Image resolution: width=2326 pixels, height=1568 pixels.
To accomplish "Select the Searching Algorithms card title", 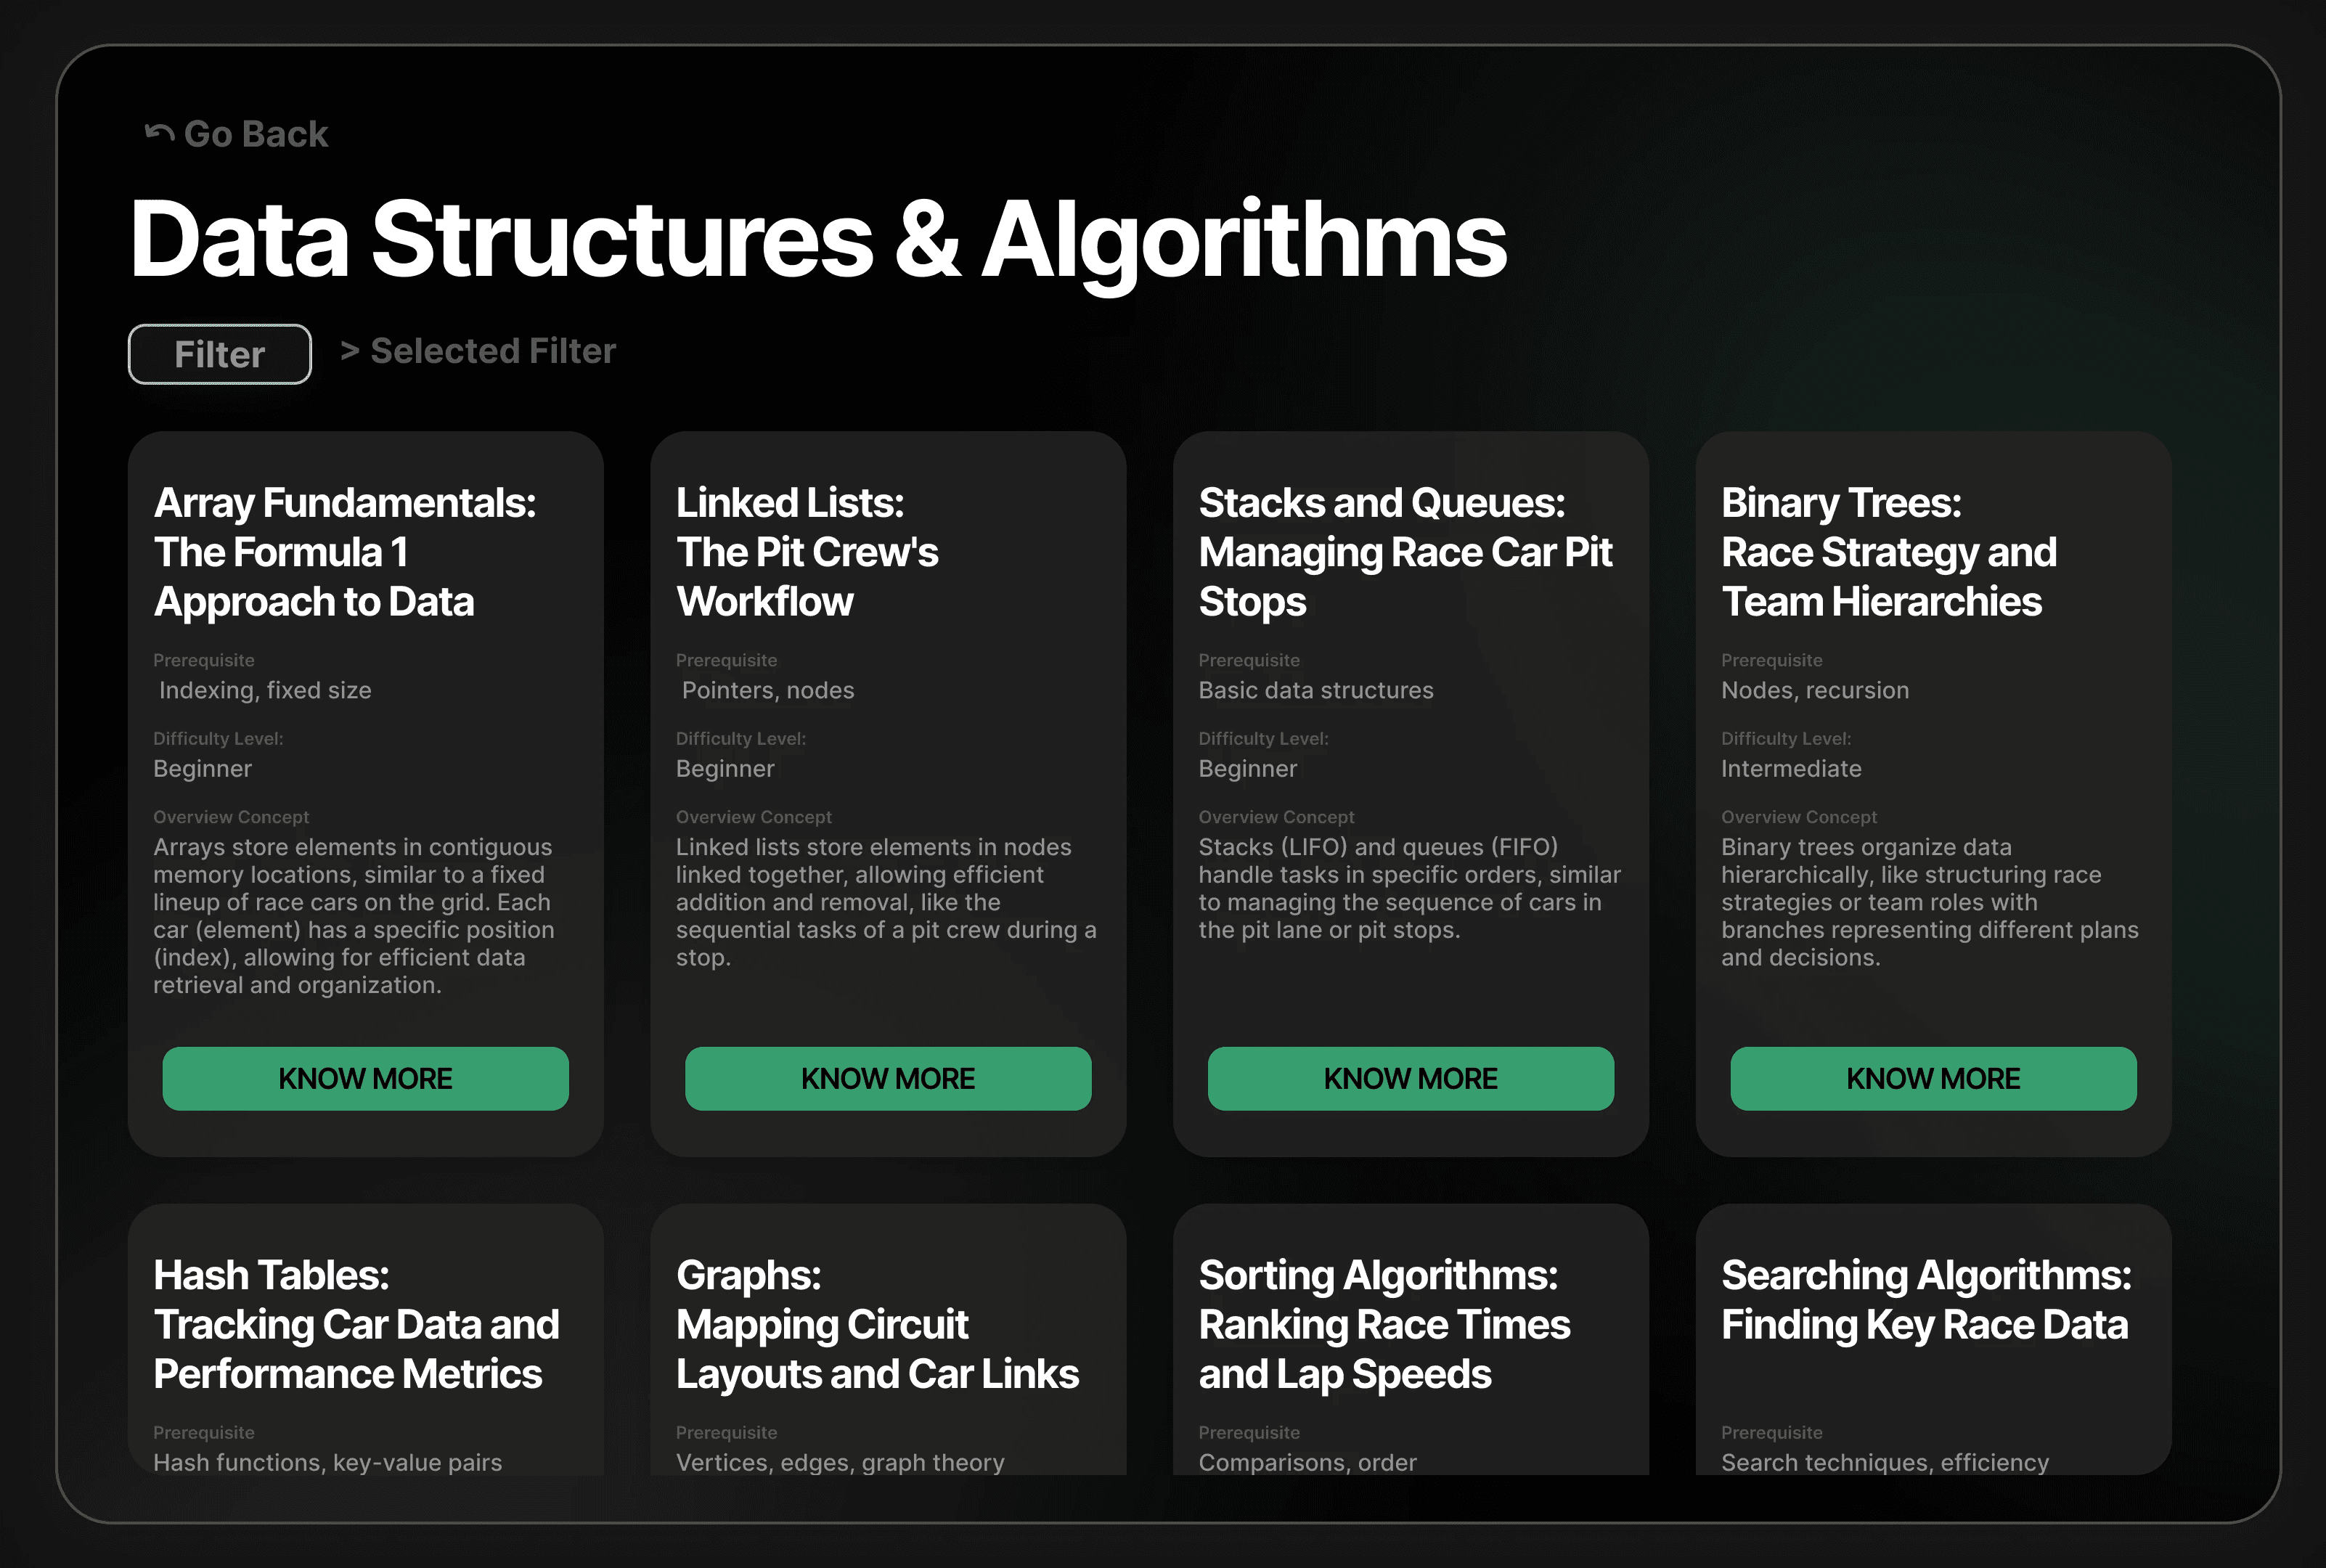I will 1925,1300.
